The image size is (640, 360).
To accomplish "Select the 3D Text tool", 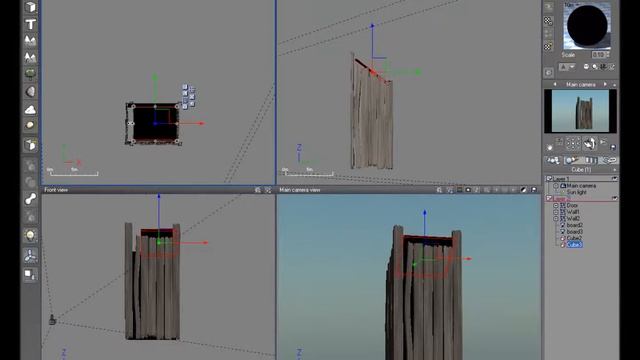I will tap(30, 24).
